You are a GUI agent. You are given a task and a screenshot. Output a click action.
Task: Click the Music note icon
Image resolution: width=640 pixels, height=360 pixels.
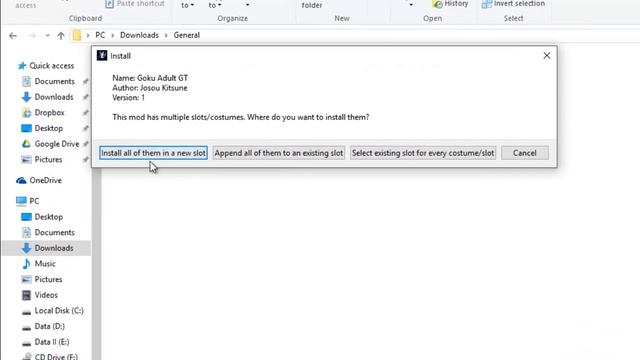point(27,264)
